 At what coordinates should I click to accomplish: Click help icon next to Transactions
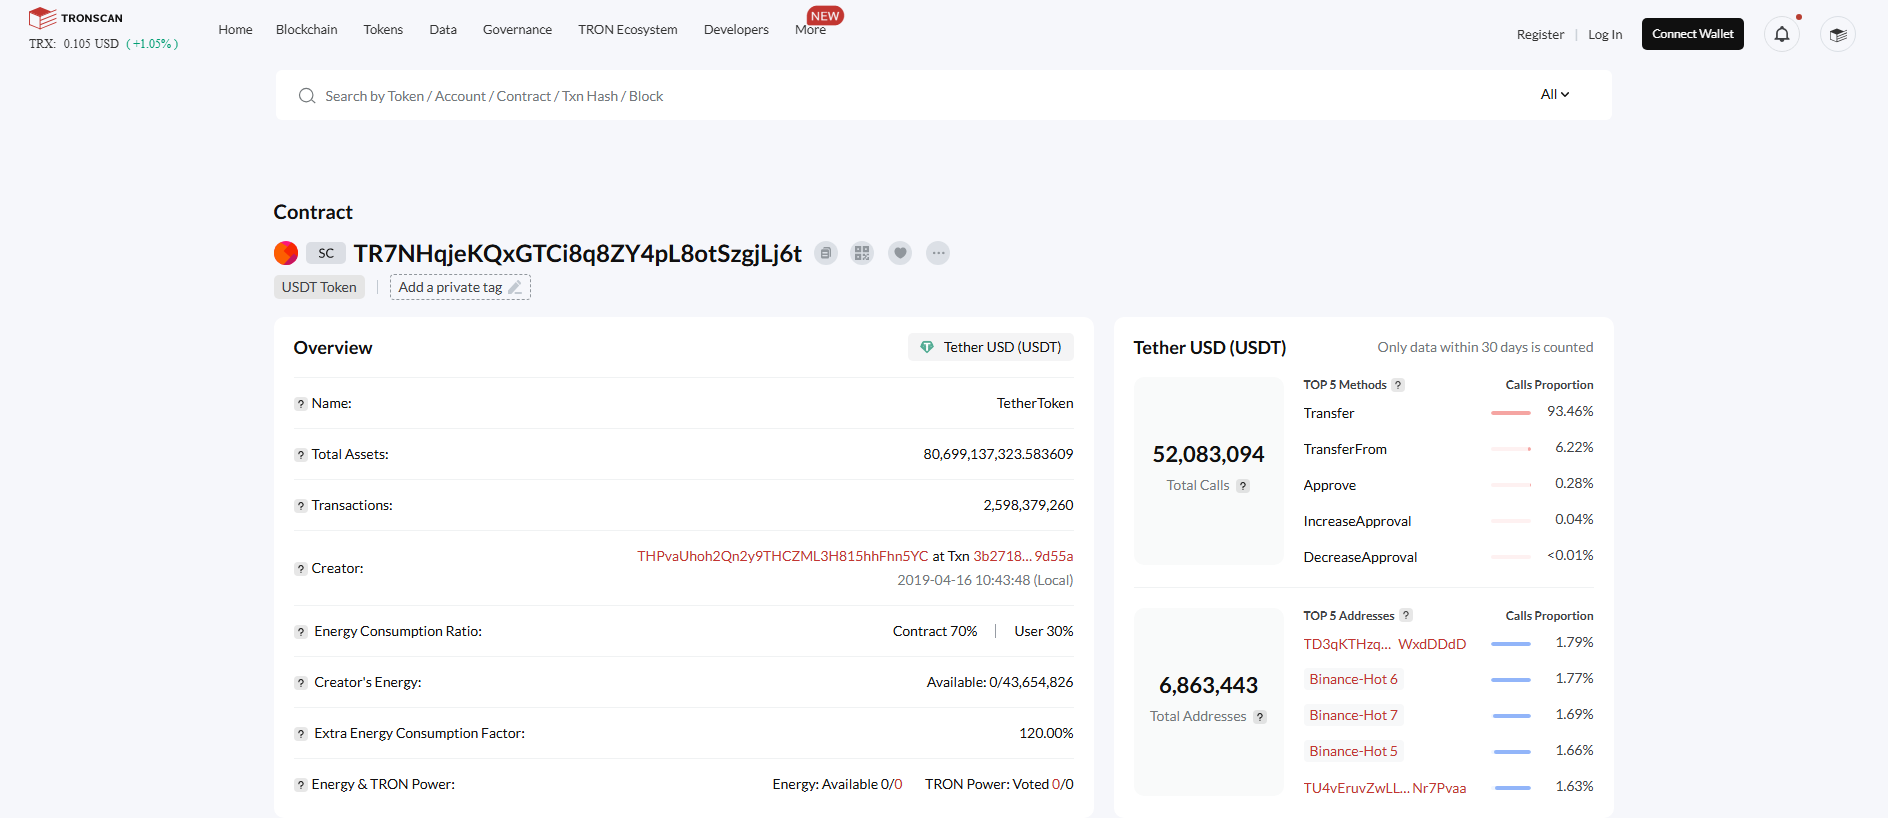click(300, 506)
